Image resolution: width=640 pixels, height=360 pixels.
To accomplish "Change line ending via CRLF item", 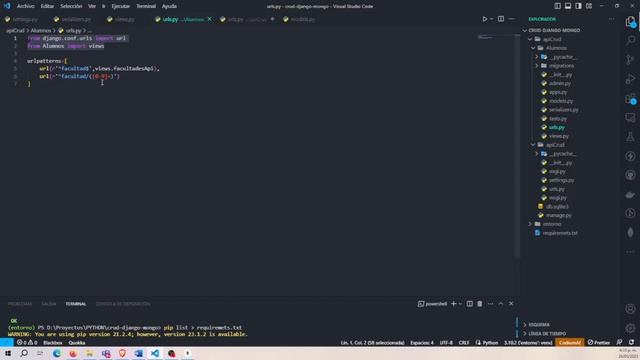I will (464, 342).
